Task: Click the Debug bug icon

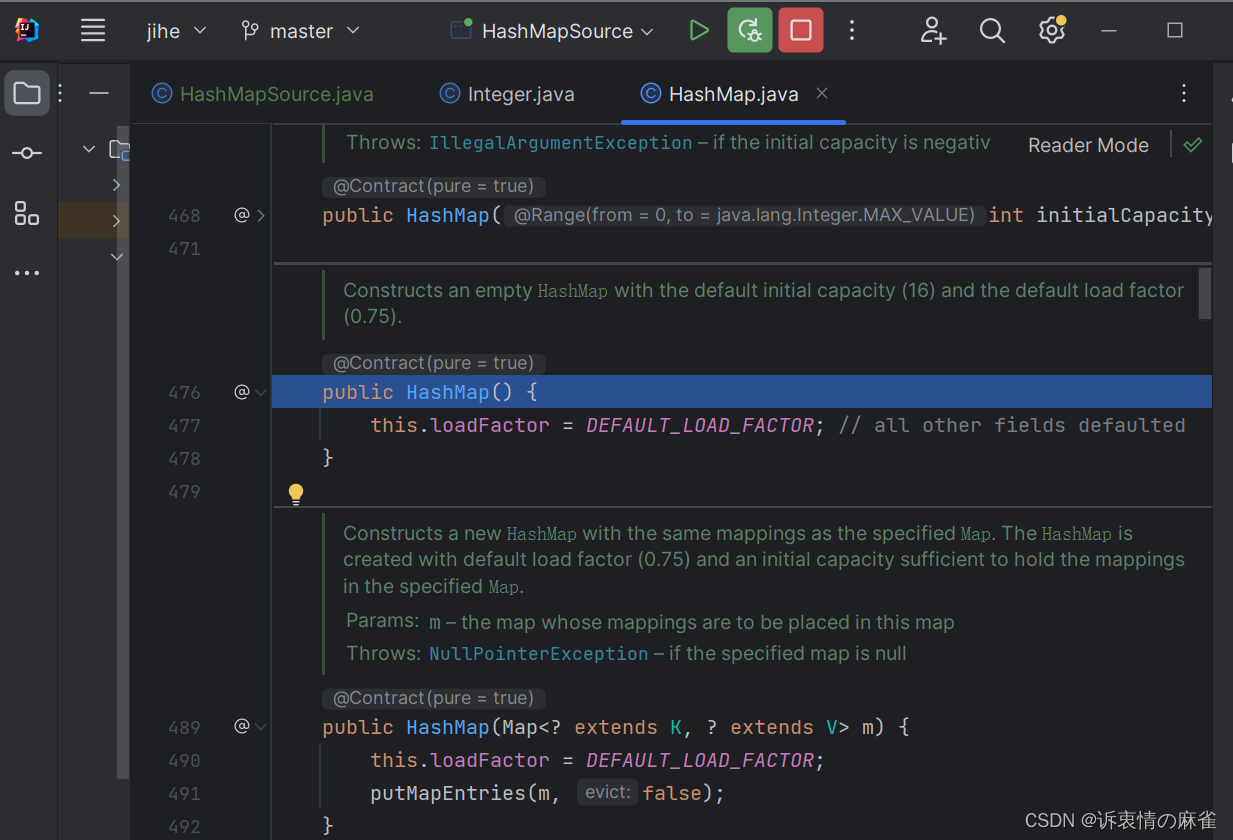Action: point(749,31)
